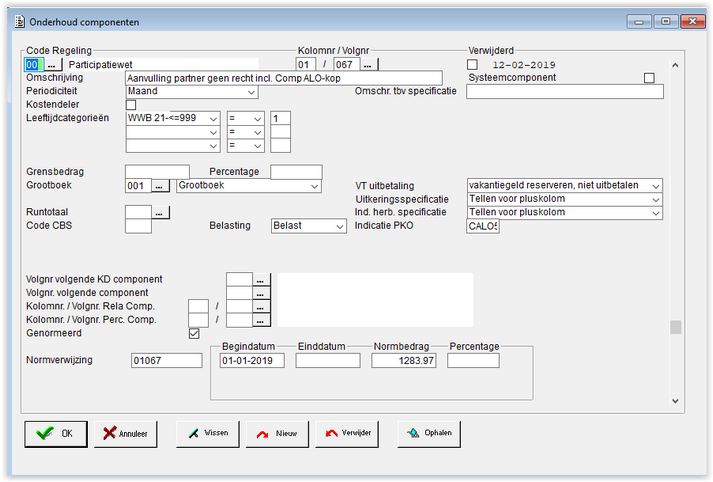The image size is (713, 482).
Task: Click the Grensbedrag input field
Action: (x=157, y=172)
